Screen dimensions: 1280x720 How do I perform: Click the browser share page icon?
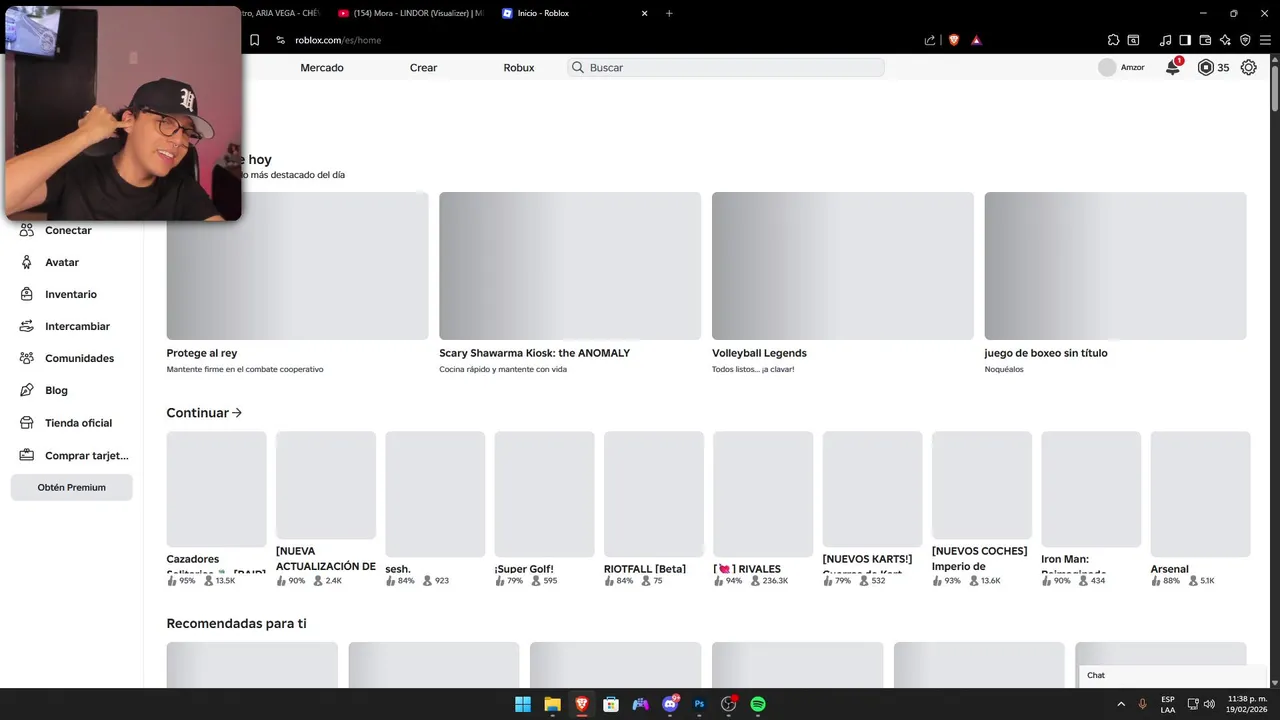tap(930, 40)
